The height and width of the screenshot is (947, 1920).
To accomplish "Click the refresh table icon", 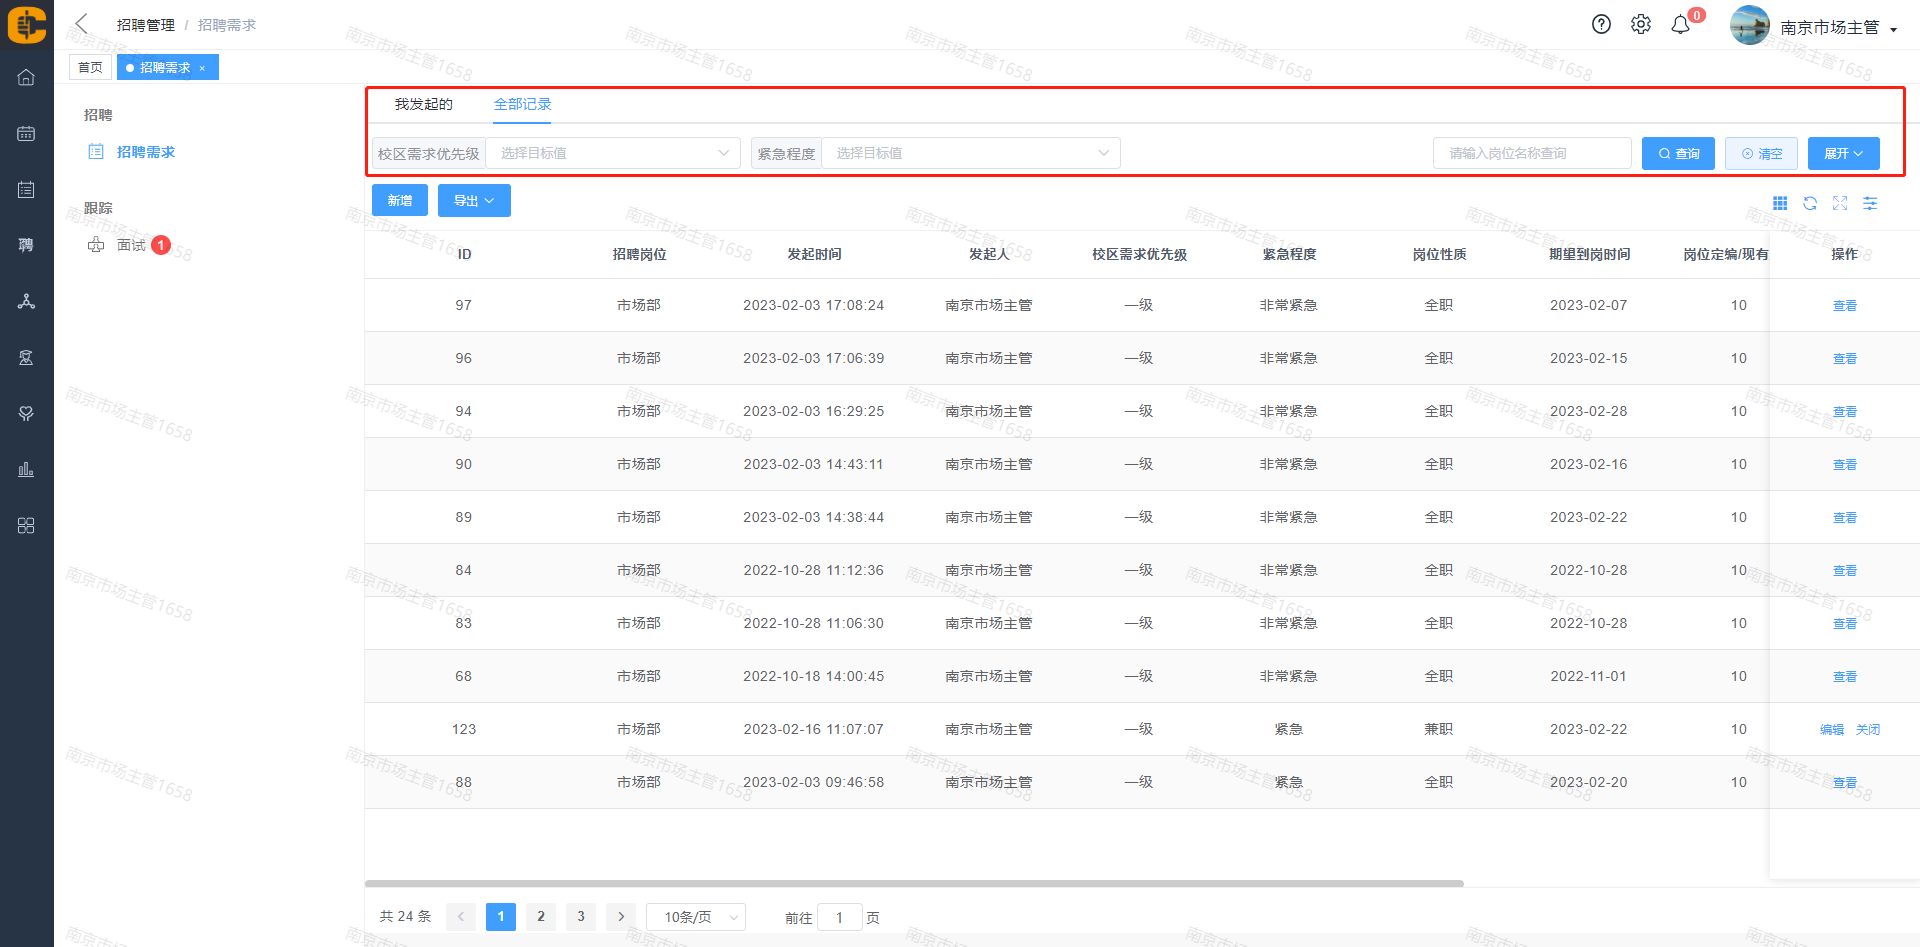I will point(1810,204).
